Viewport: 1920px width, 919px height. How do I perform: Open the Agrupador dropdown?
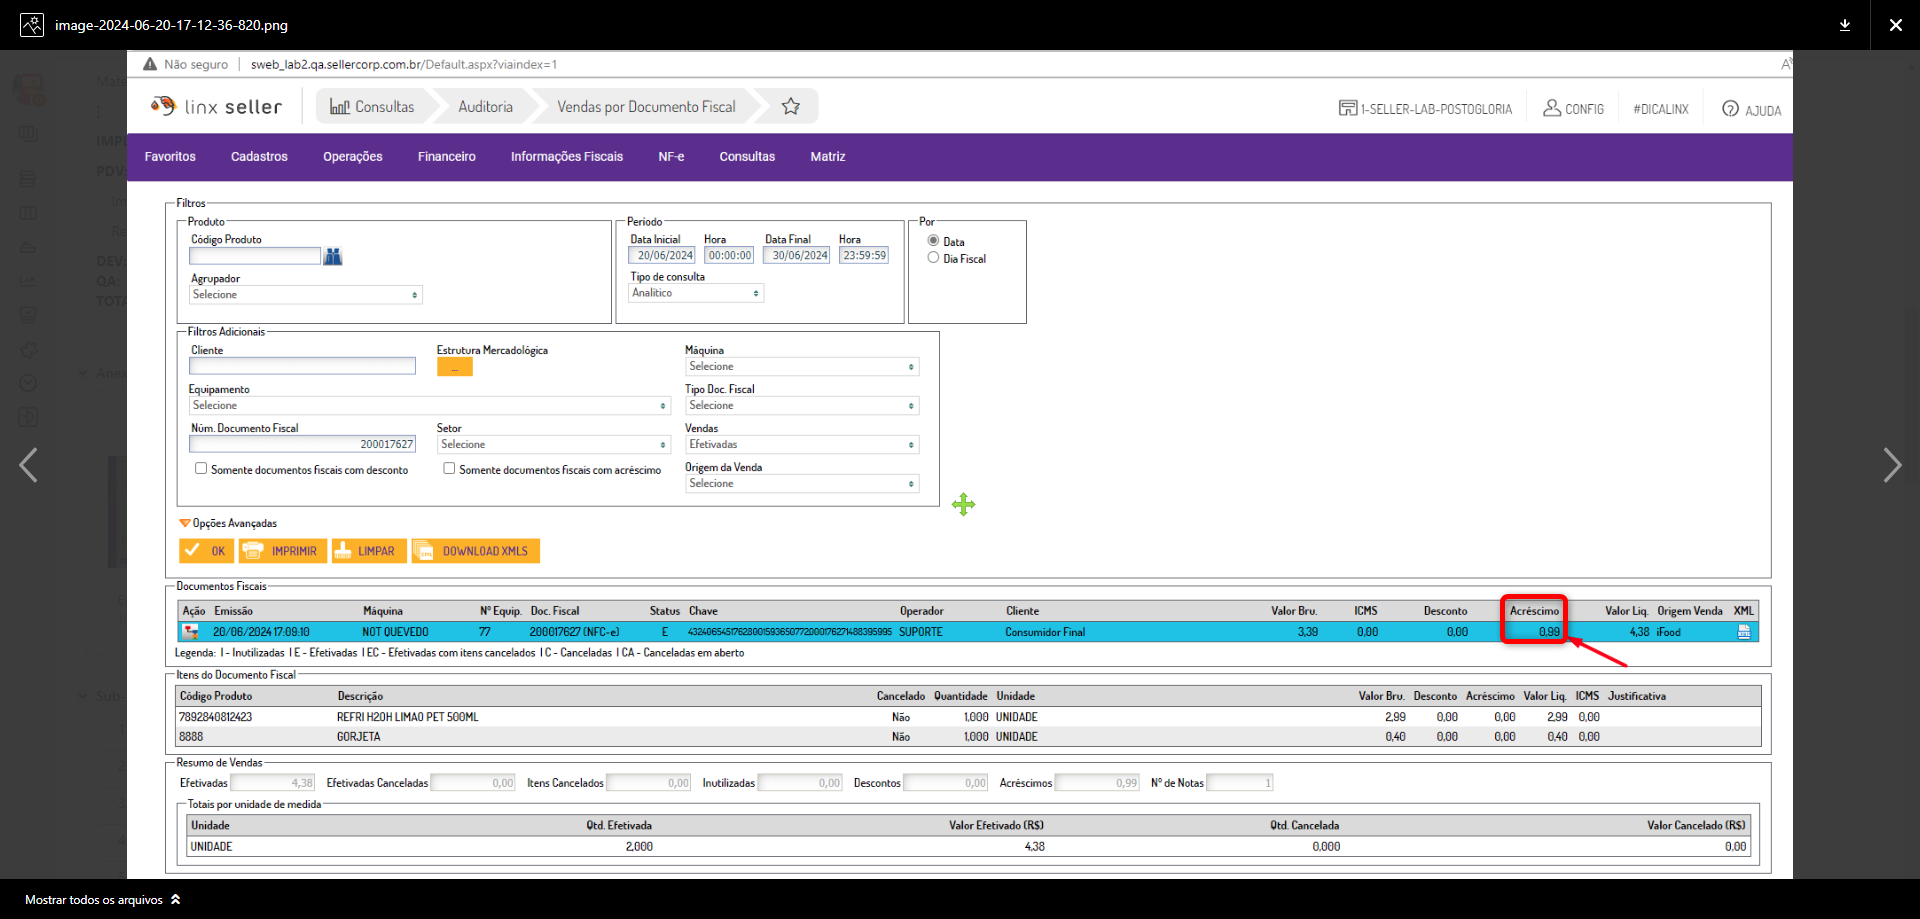coord(306,295)
